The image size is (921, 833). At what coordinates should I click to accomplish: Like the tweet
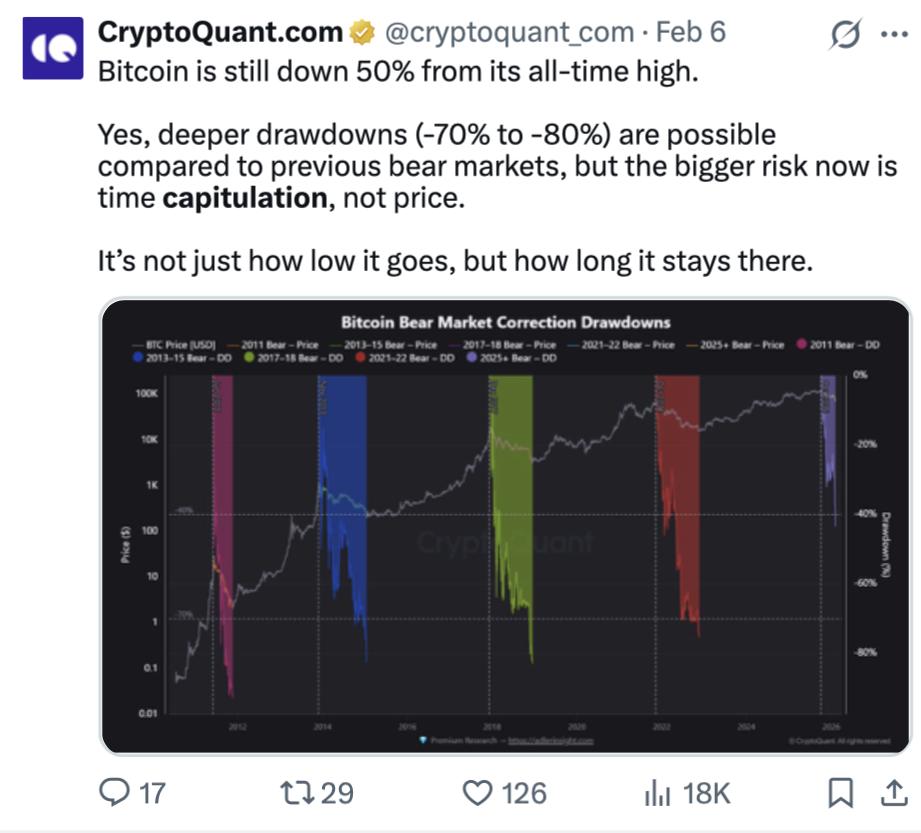click(x=480, y=791)
